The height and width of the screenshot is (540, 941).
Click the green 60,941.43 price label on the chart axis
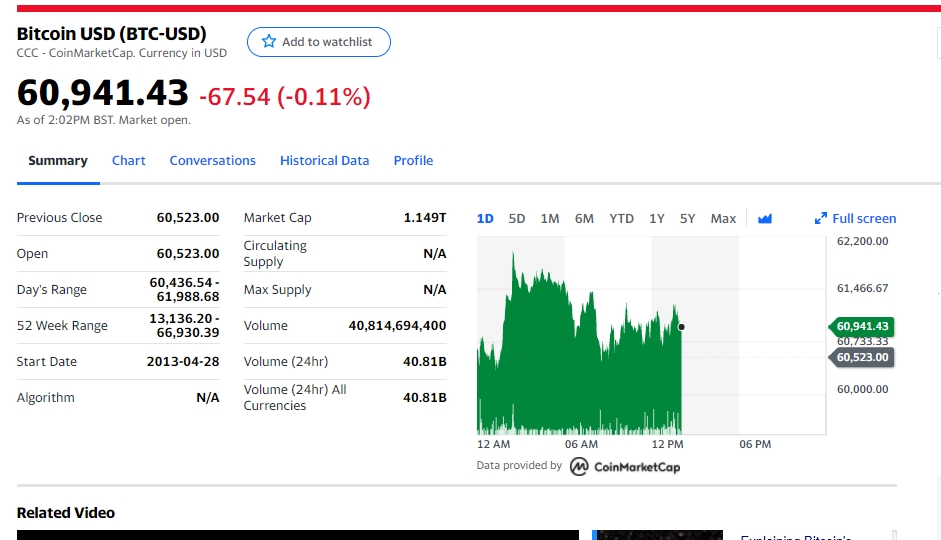click(862, 326)
